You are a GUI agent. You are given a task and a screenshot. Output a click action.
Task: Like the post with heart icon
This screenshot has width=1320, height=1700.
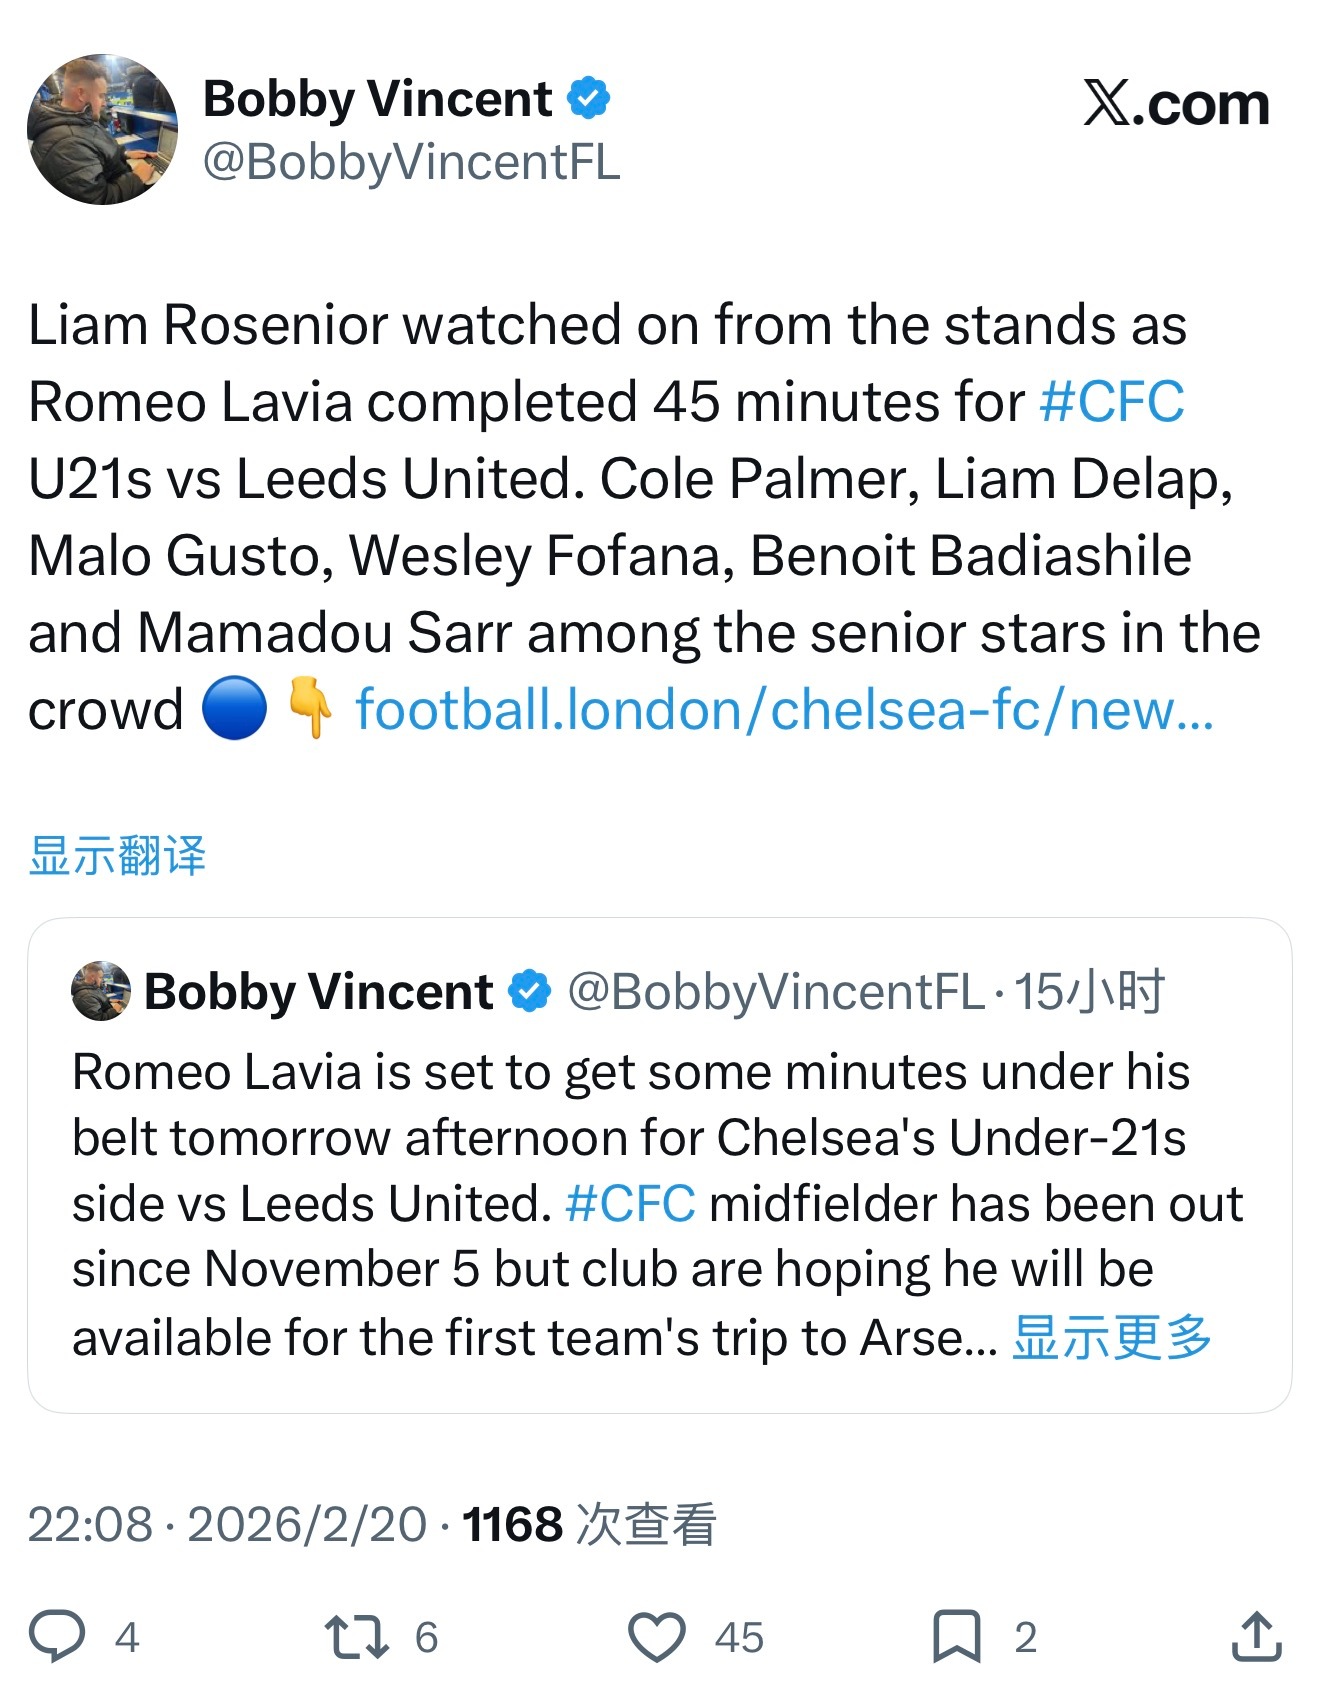click(656, 1637)
